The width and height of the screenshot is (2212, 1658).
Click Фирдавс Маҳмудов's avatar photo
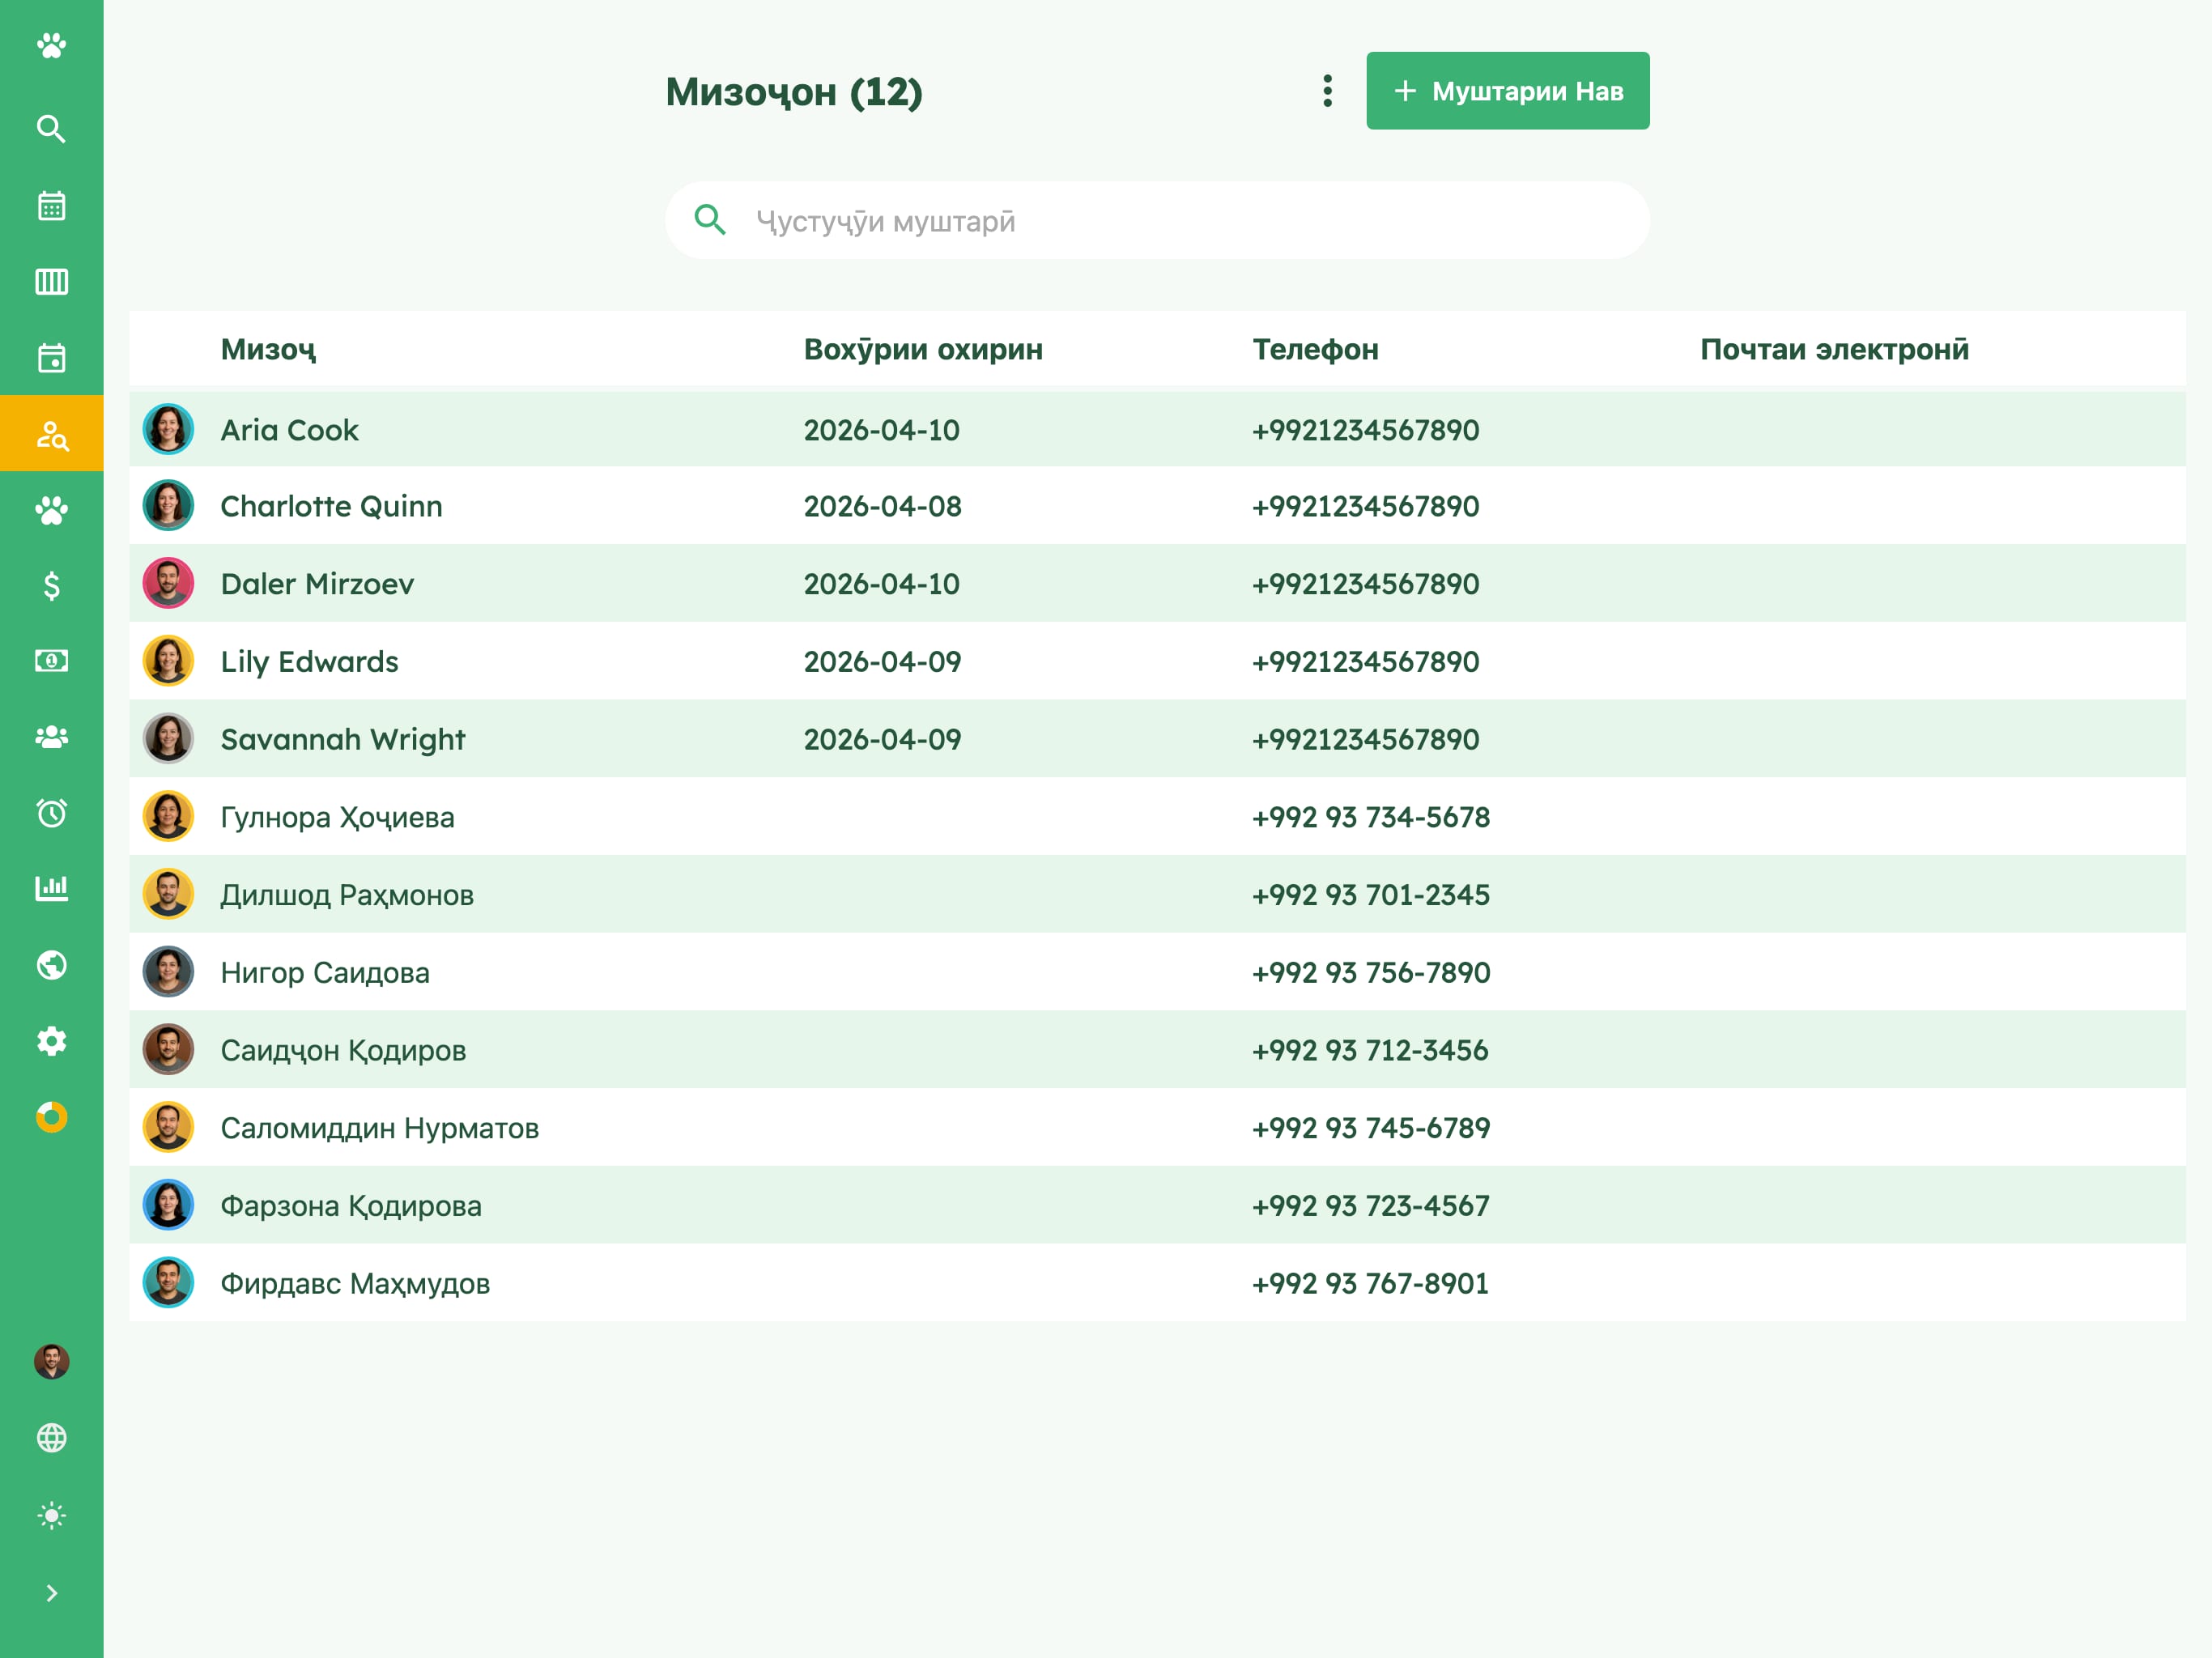click(x=168, y=1284)
